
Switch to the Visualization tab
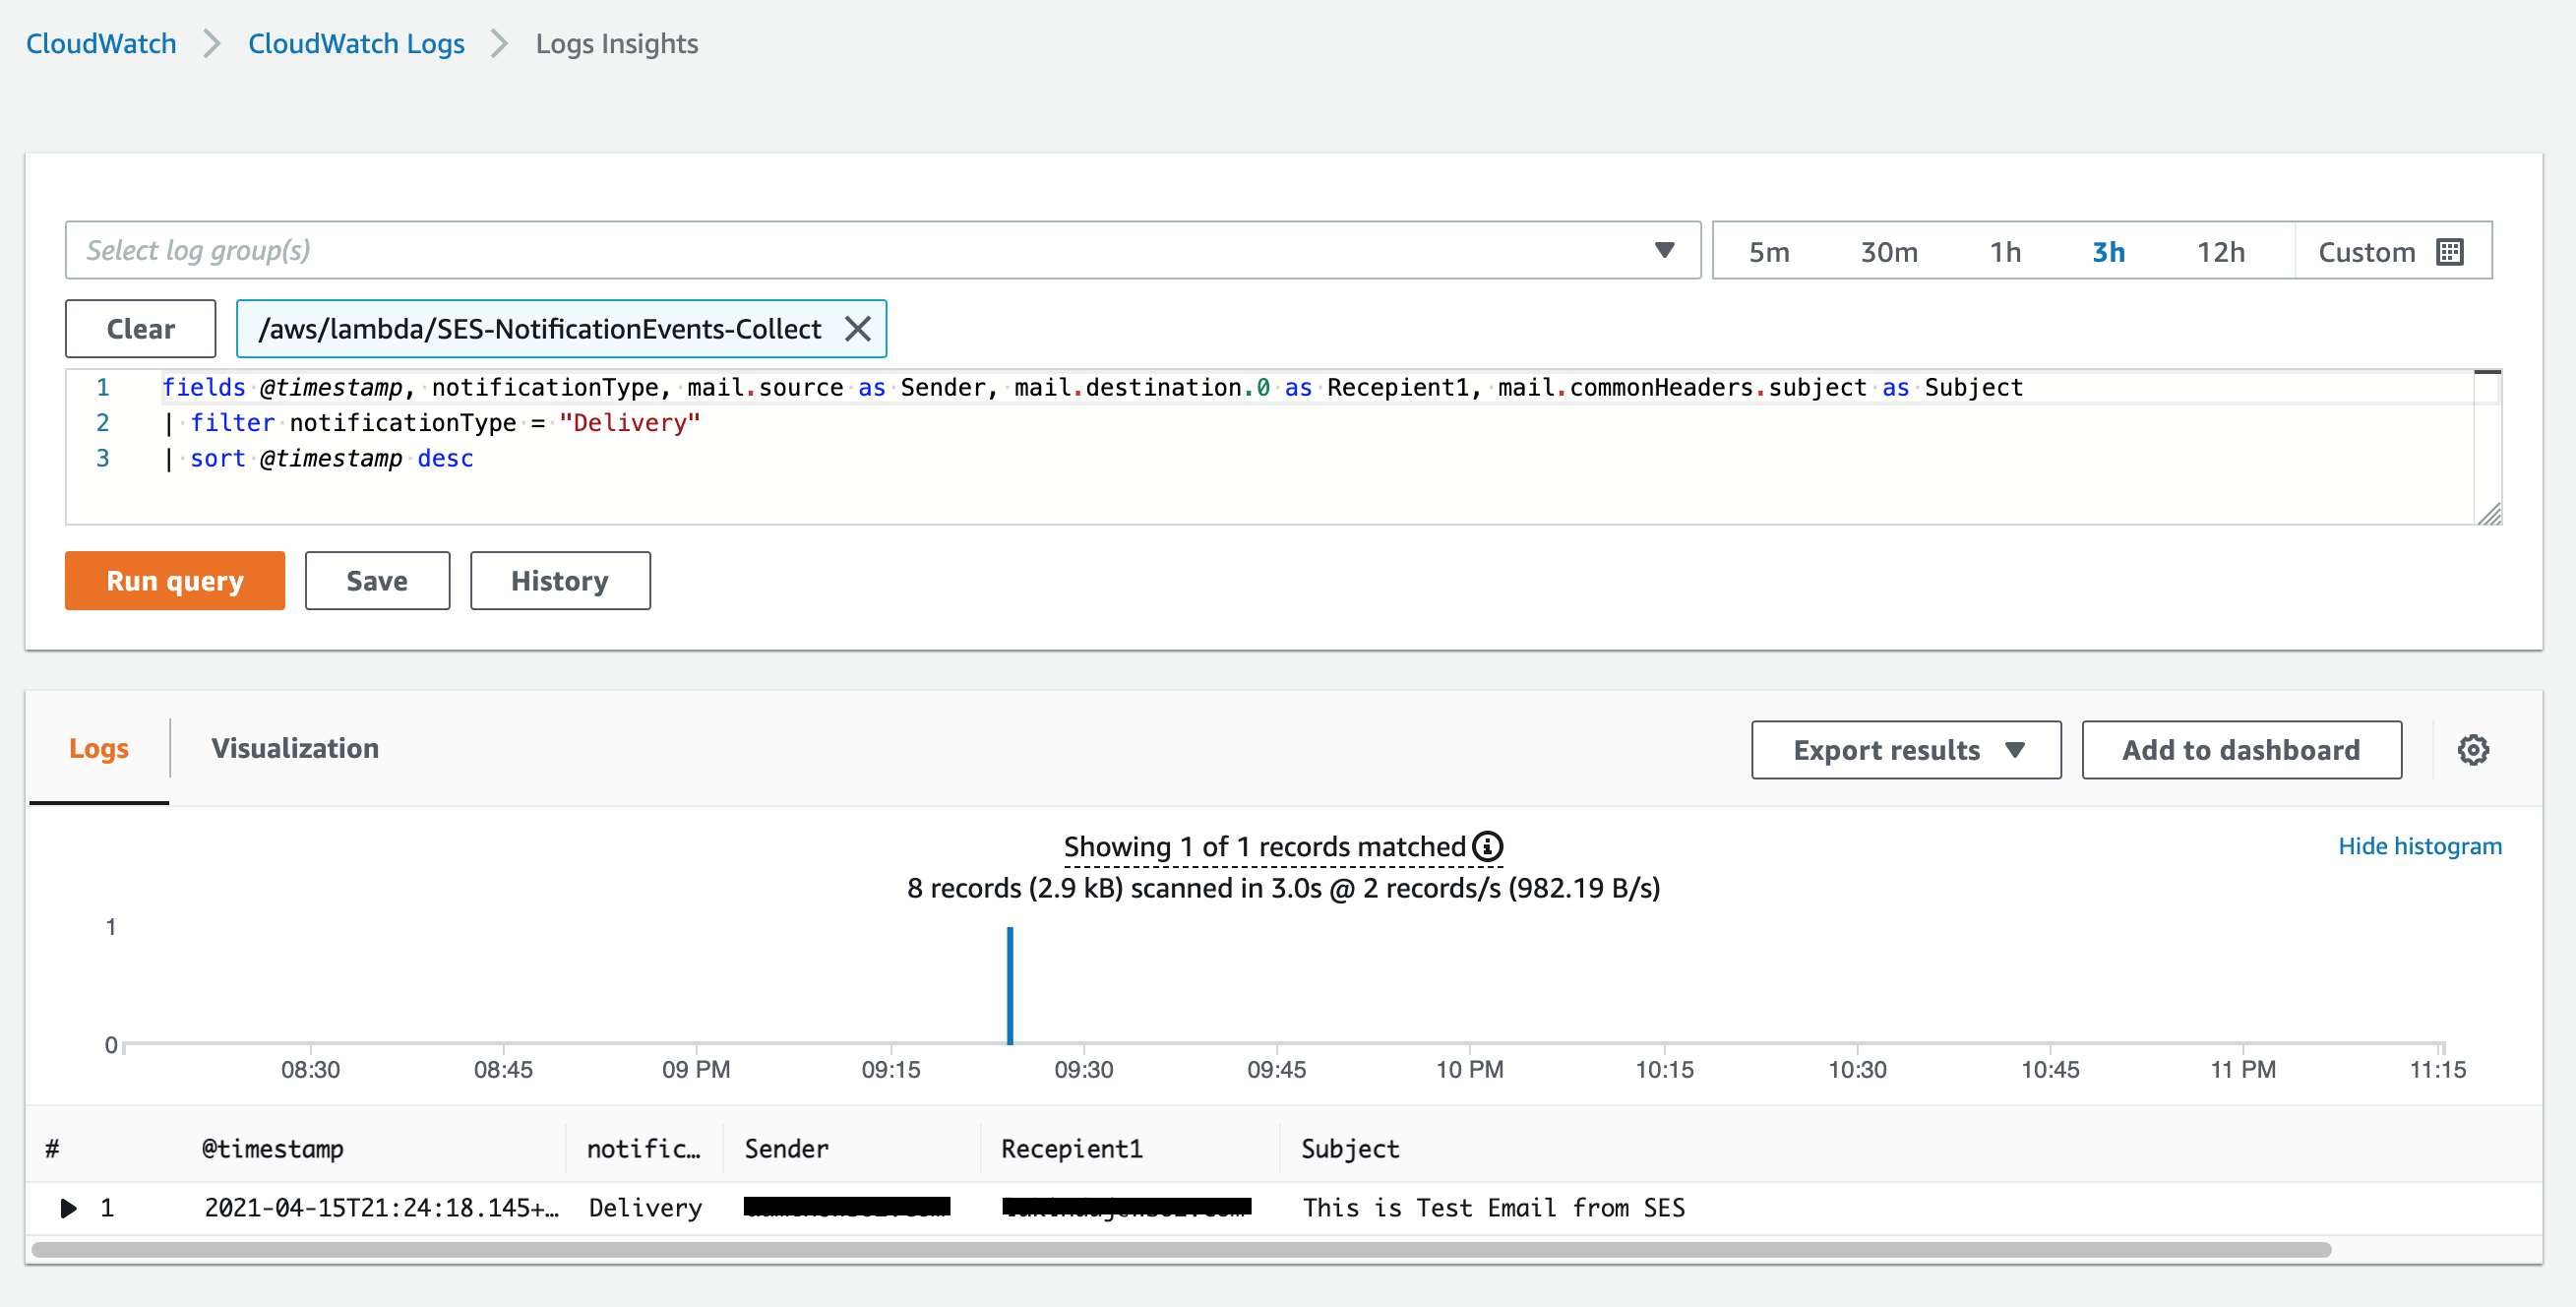click(295, 749)
